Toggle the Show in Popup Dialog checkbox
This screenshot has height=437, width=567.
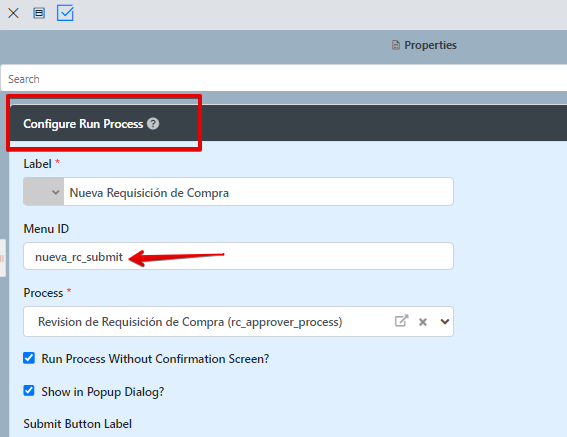coord(29,391)
